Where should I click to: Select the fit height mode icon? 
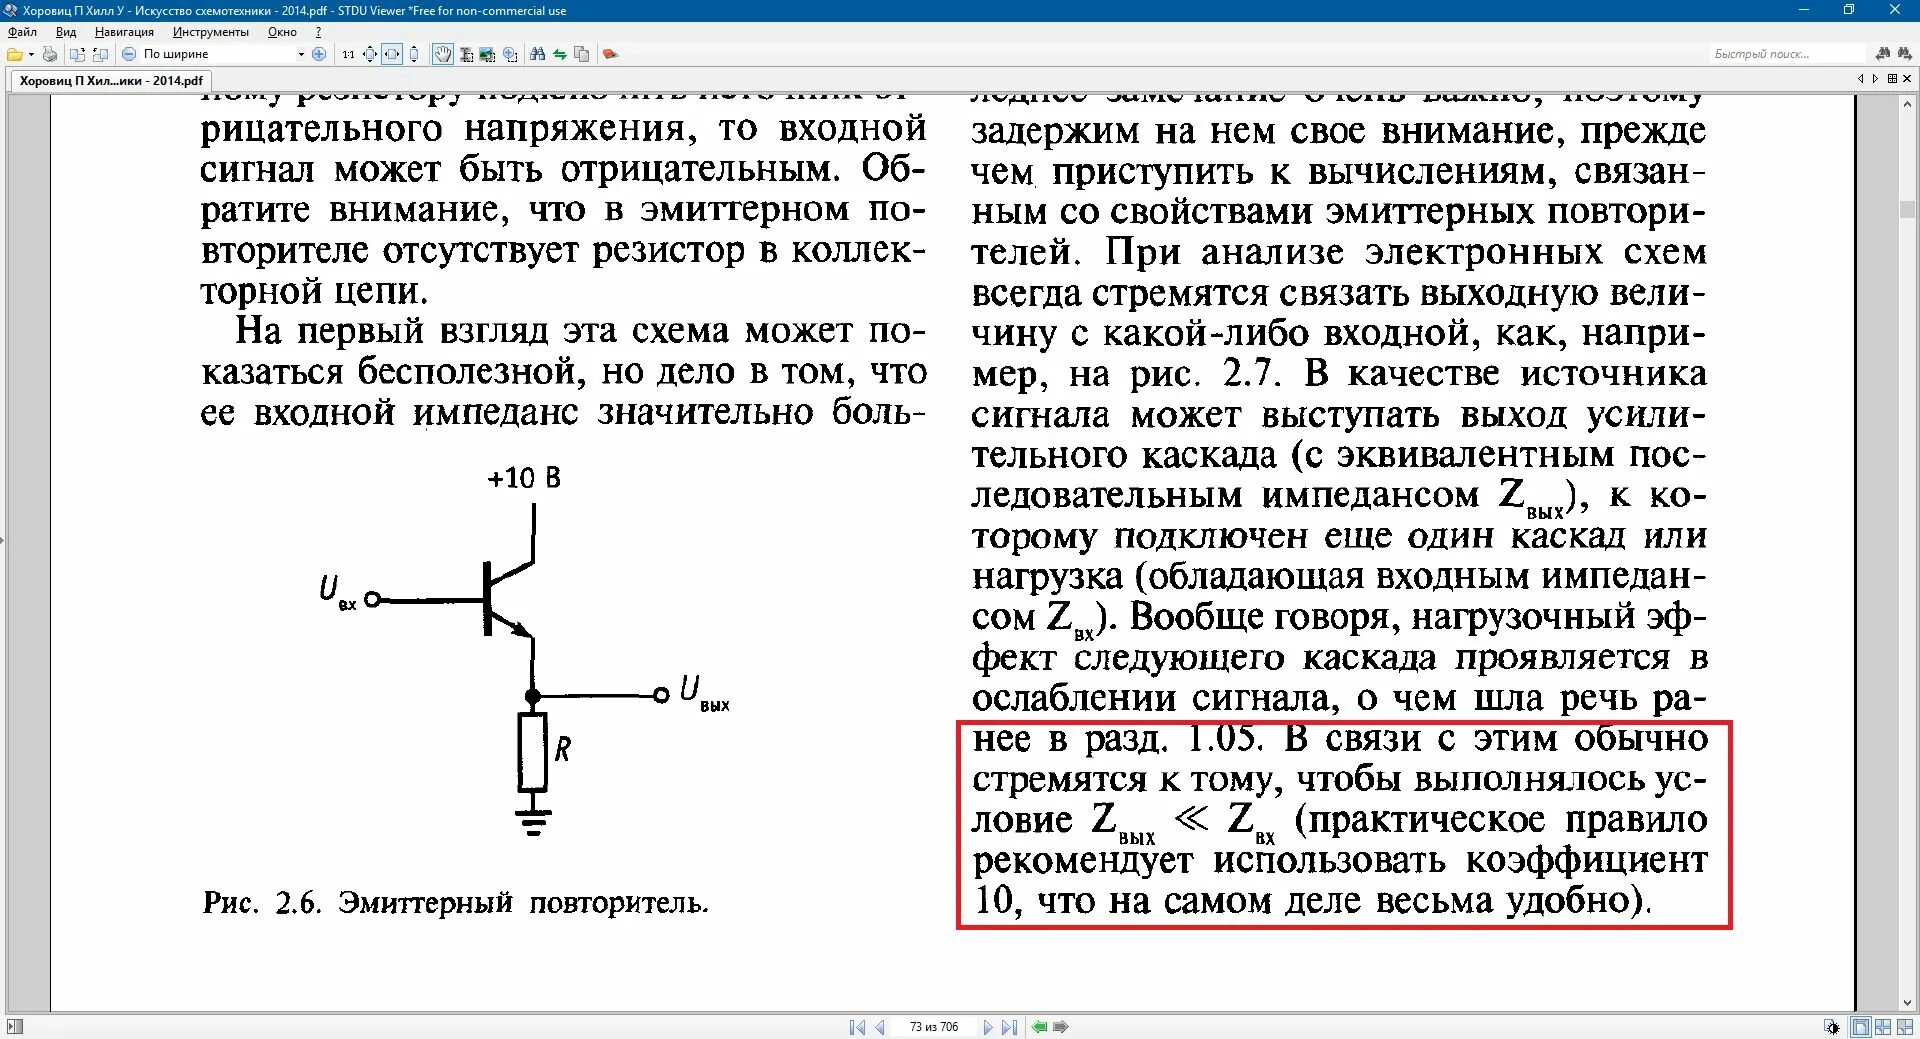[414, 54]
